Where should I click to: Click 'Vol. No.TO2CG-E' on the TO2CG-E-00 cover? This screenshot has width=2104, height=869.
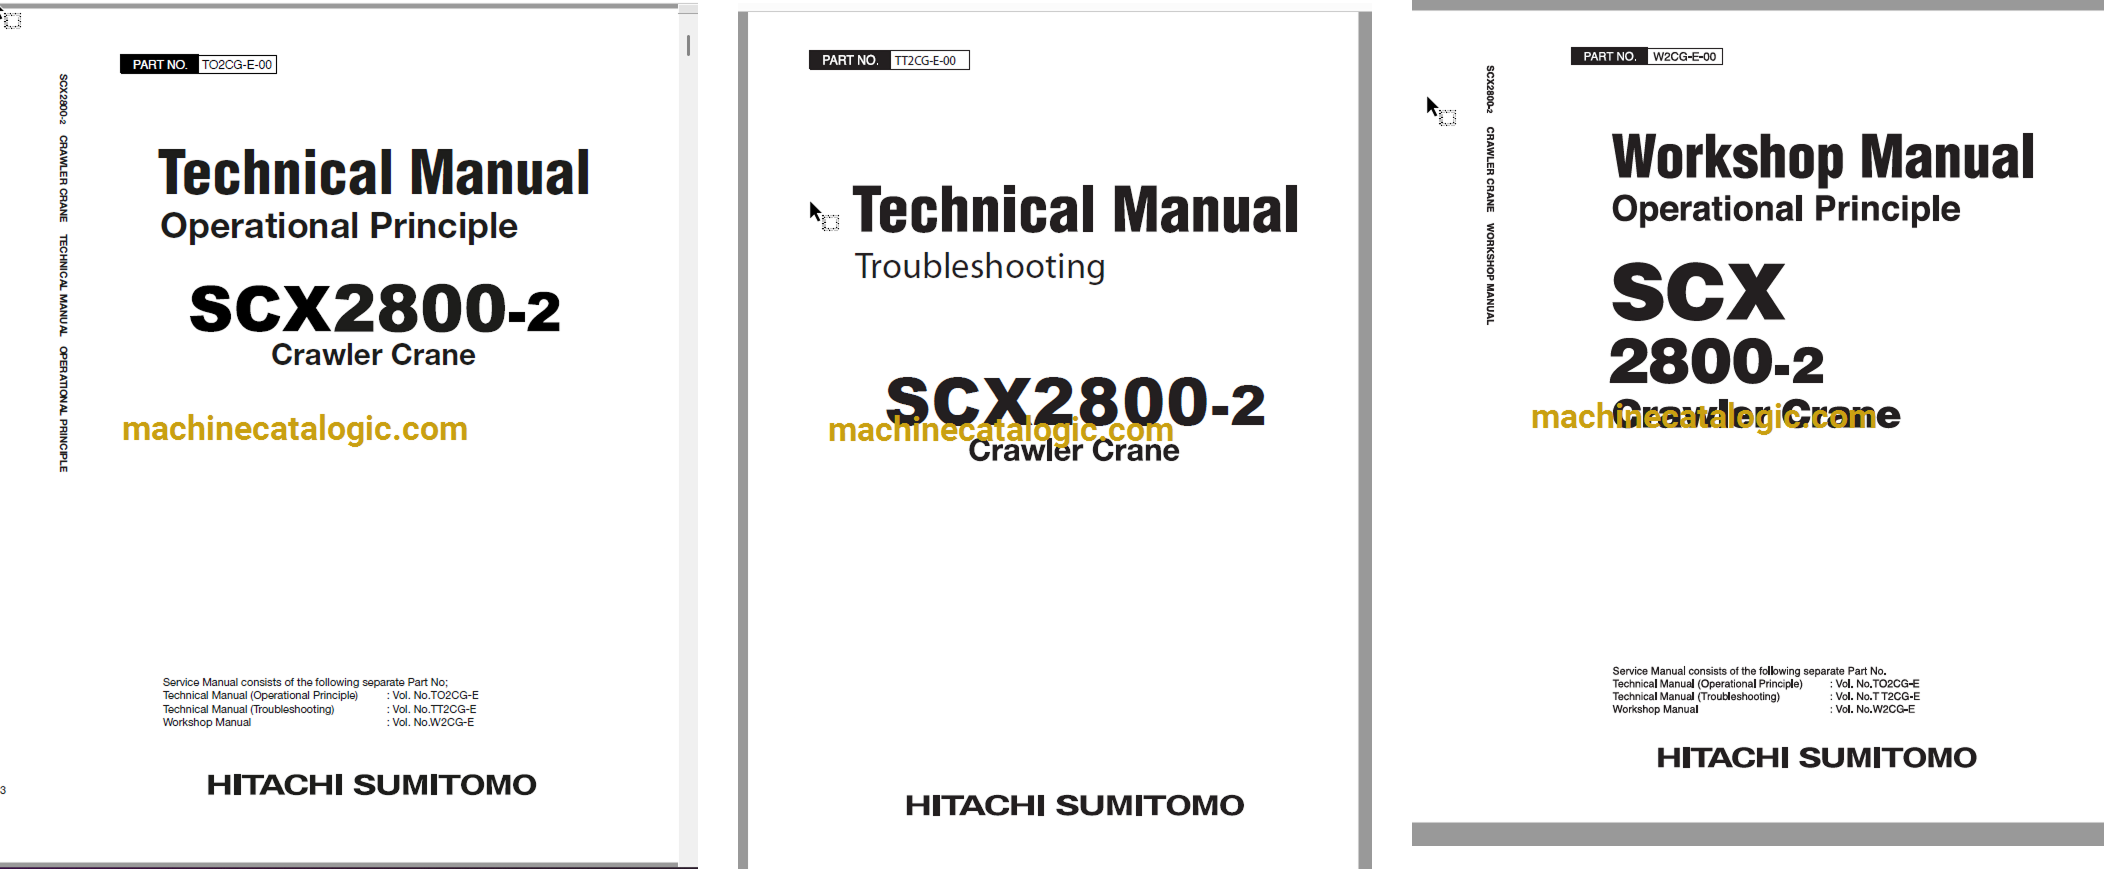click(435, 696)
